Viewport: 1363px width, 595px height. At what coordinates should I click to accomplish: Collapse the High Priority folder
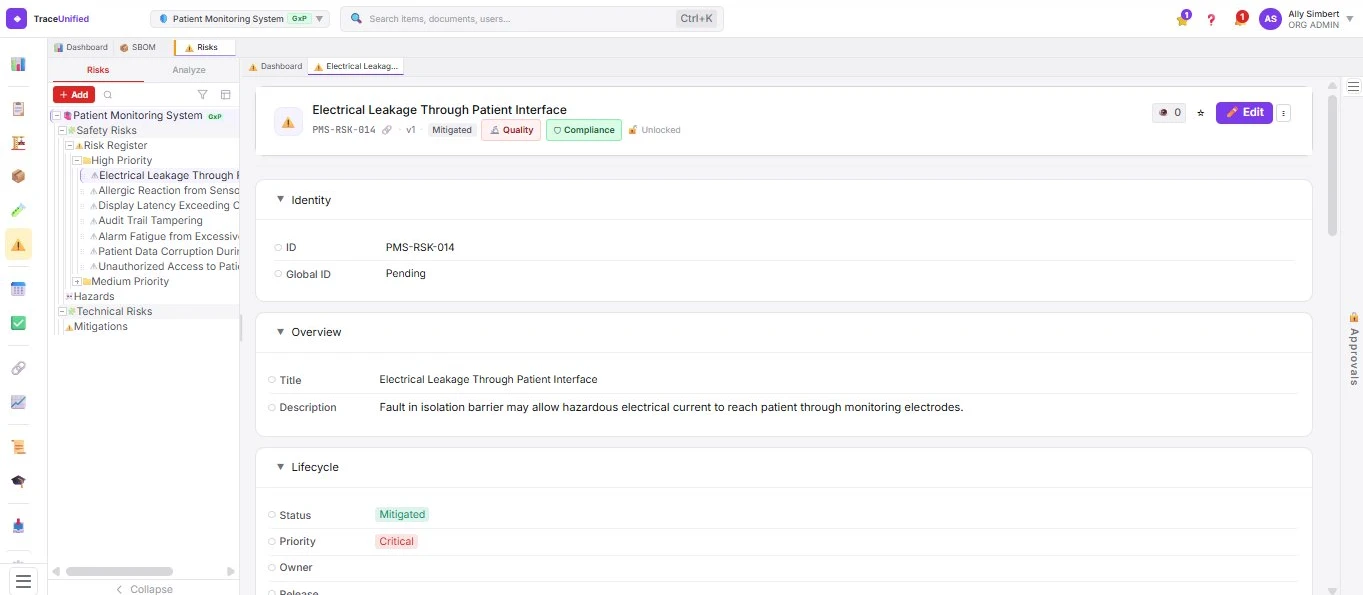pyautogui.click(x=77, y=161)
